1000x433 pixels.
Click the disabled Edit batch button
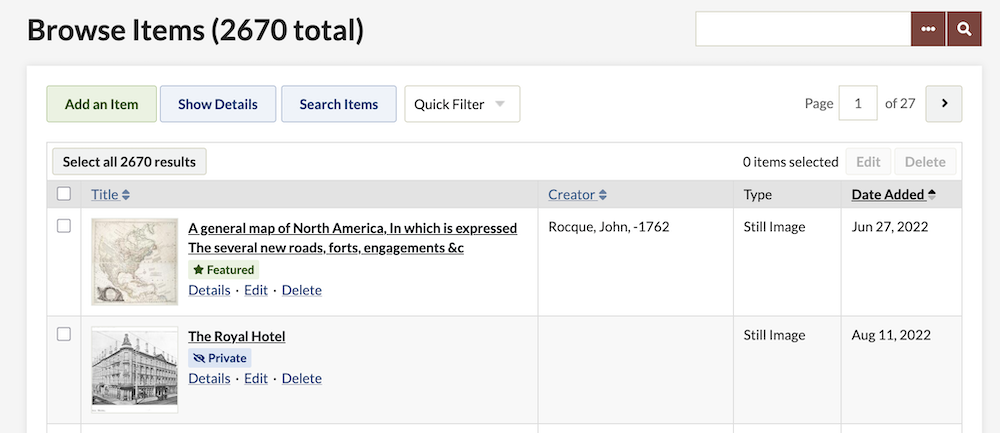click(x=868, y=161)
